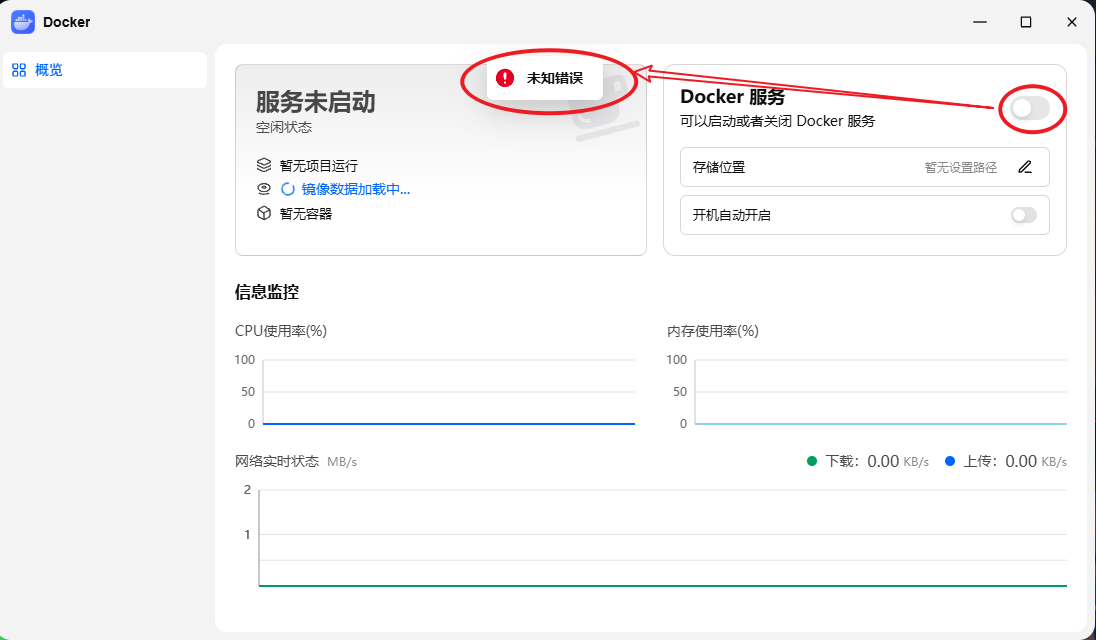Click the Docker whale app icon
This screenshot has height=640, width=1096.
(23, 22)
